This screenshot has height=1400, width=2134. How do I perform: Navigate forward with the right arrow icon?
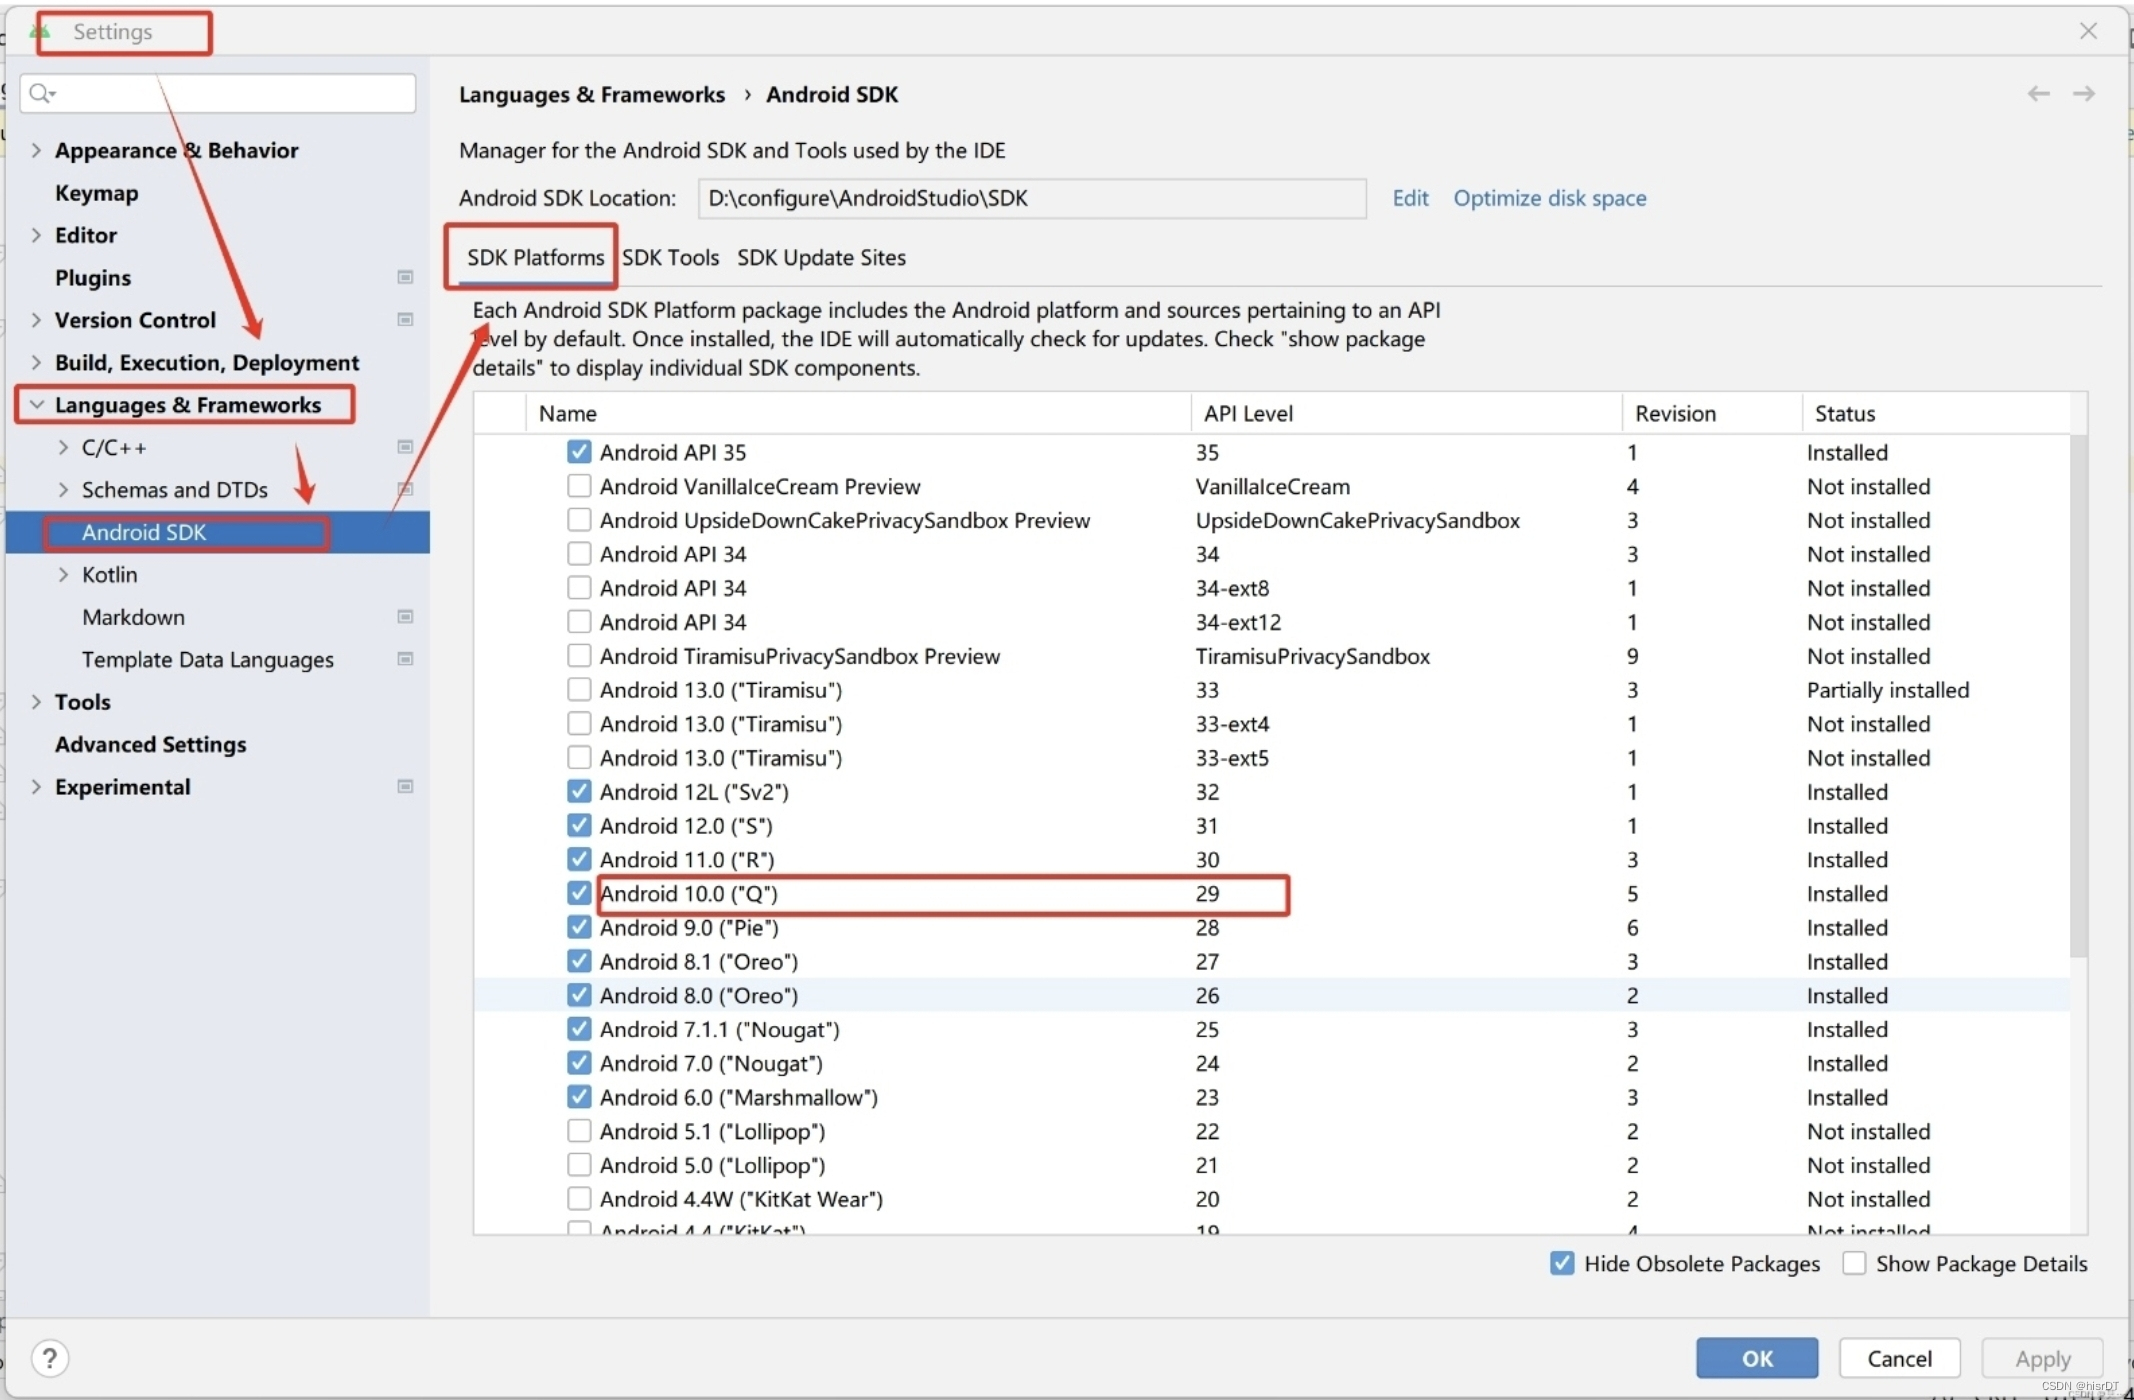pos(2084,94)
